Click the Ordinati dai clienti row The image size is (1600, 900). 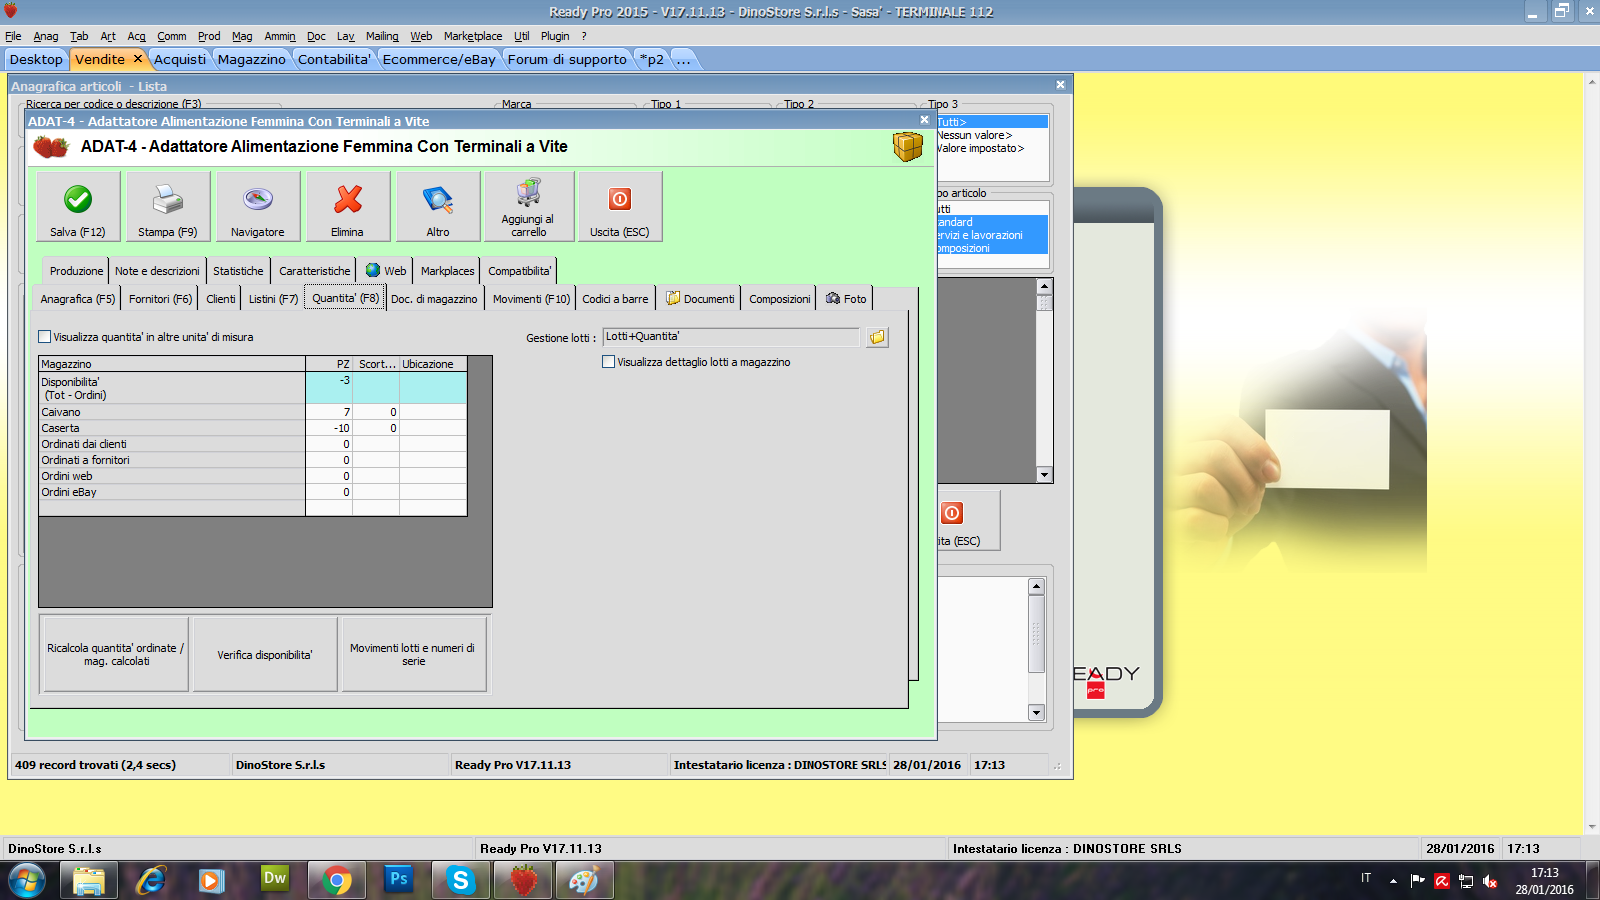point(253,444)
